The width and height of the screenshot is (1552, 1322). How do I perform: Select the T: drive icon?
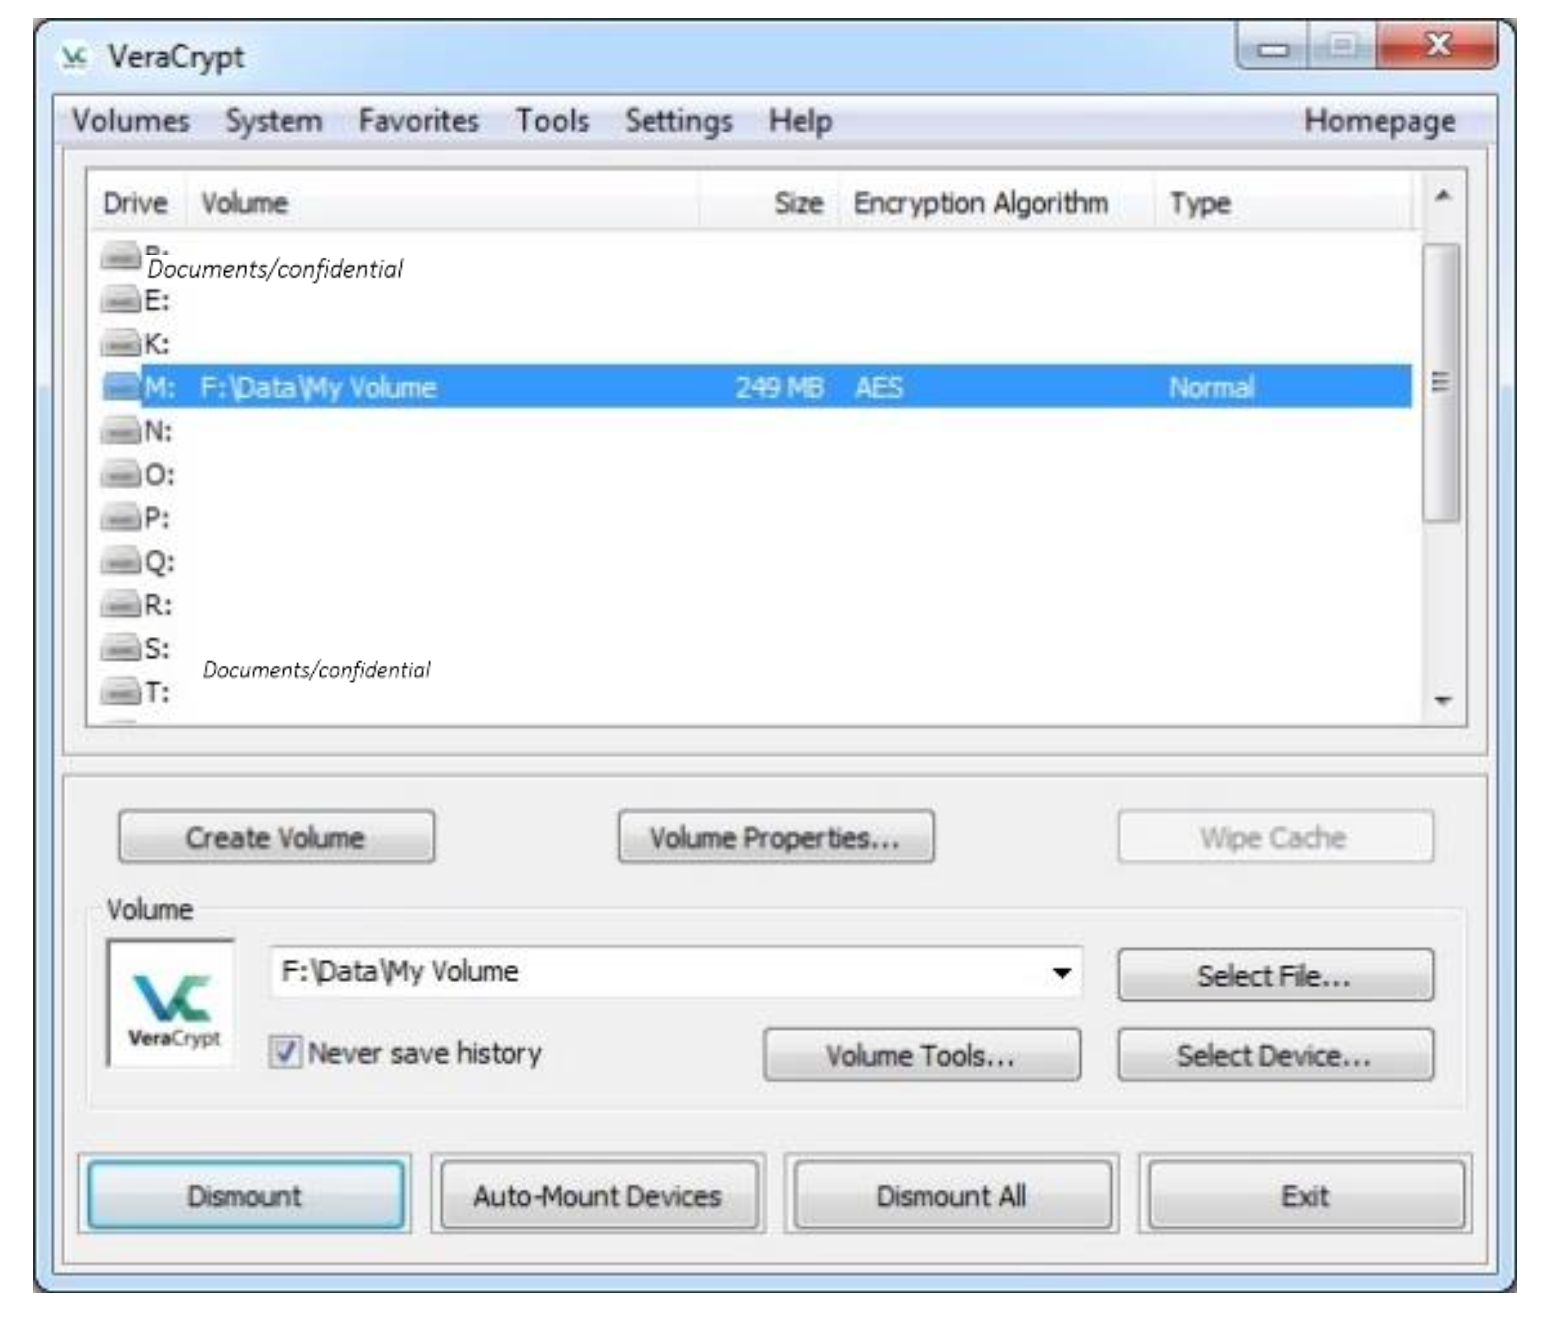[120, 691]
